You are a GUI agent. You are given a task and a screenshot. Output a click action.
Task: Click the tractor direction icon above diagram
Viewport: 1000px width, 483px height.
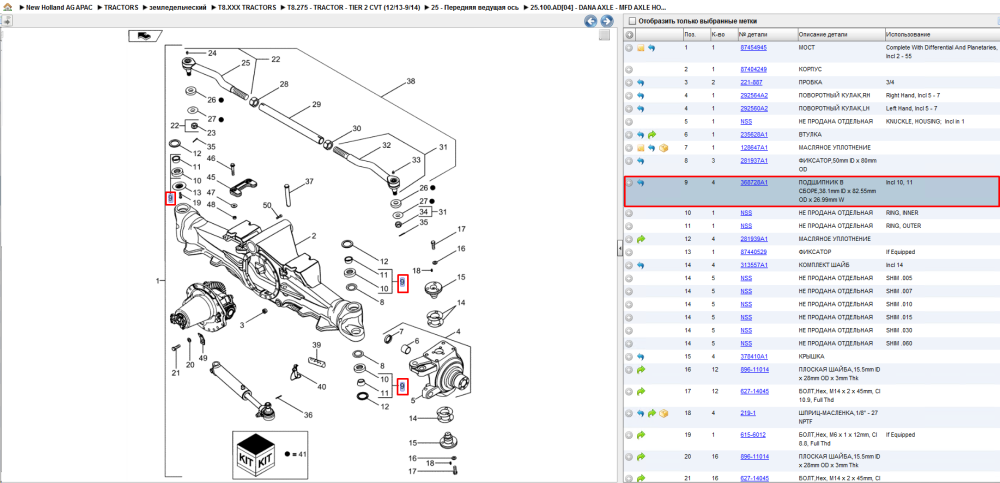pyautogui.click(x=146, y=36)
